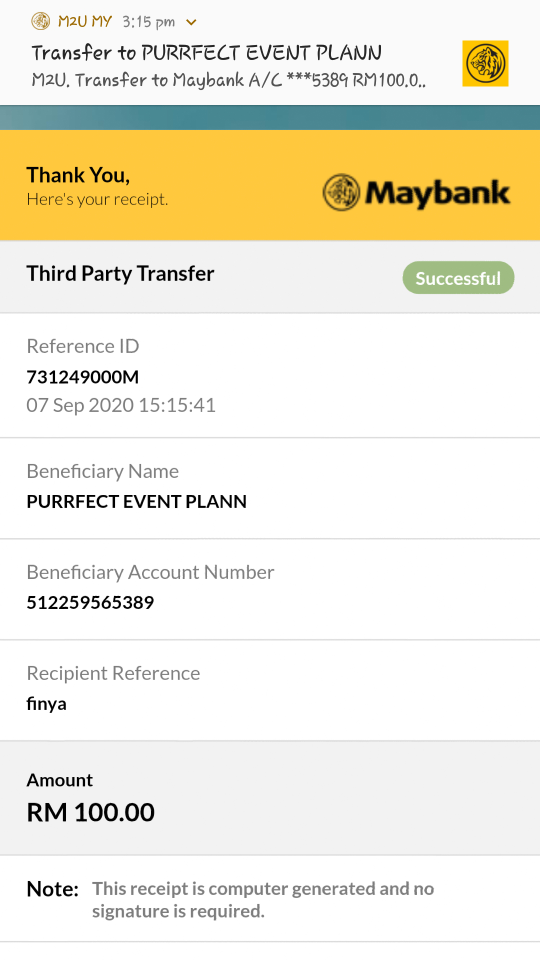Select the Third Party Transfer heading

pos(120,273)
